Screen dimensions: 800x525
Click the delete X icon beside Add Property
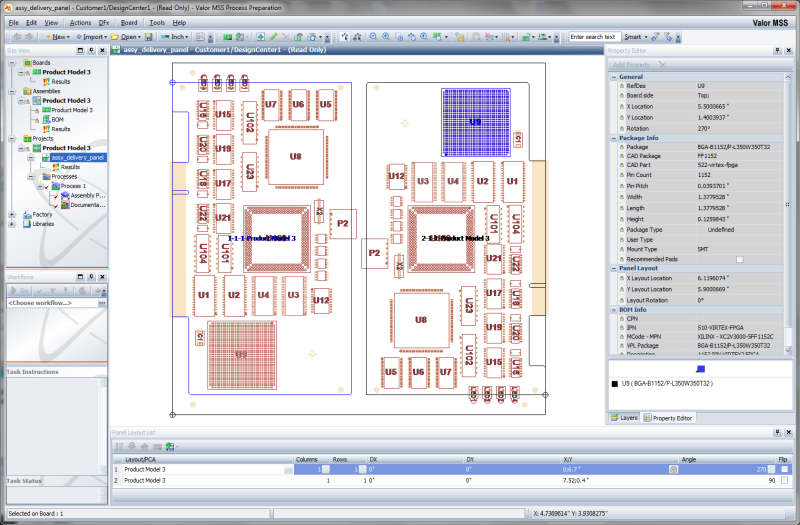[662, 65]
